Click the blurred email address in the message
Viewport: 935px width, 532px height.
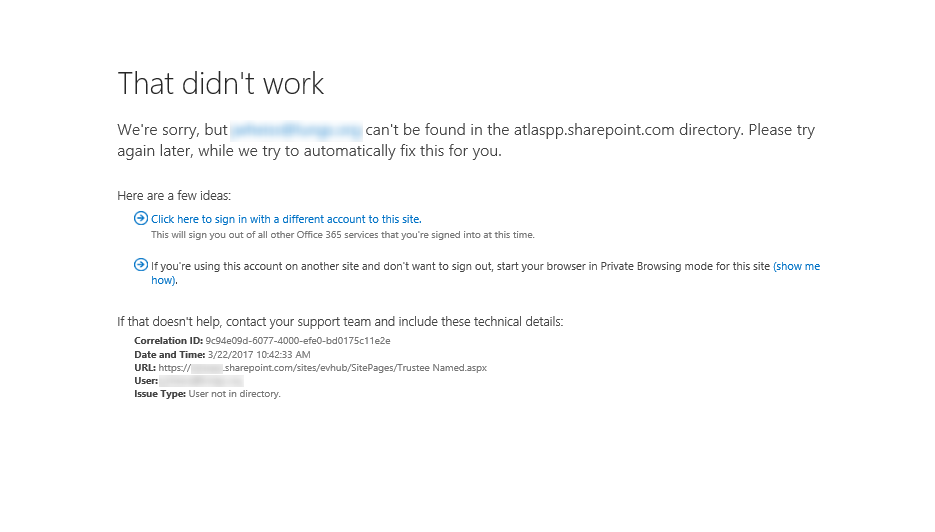296,130
